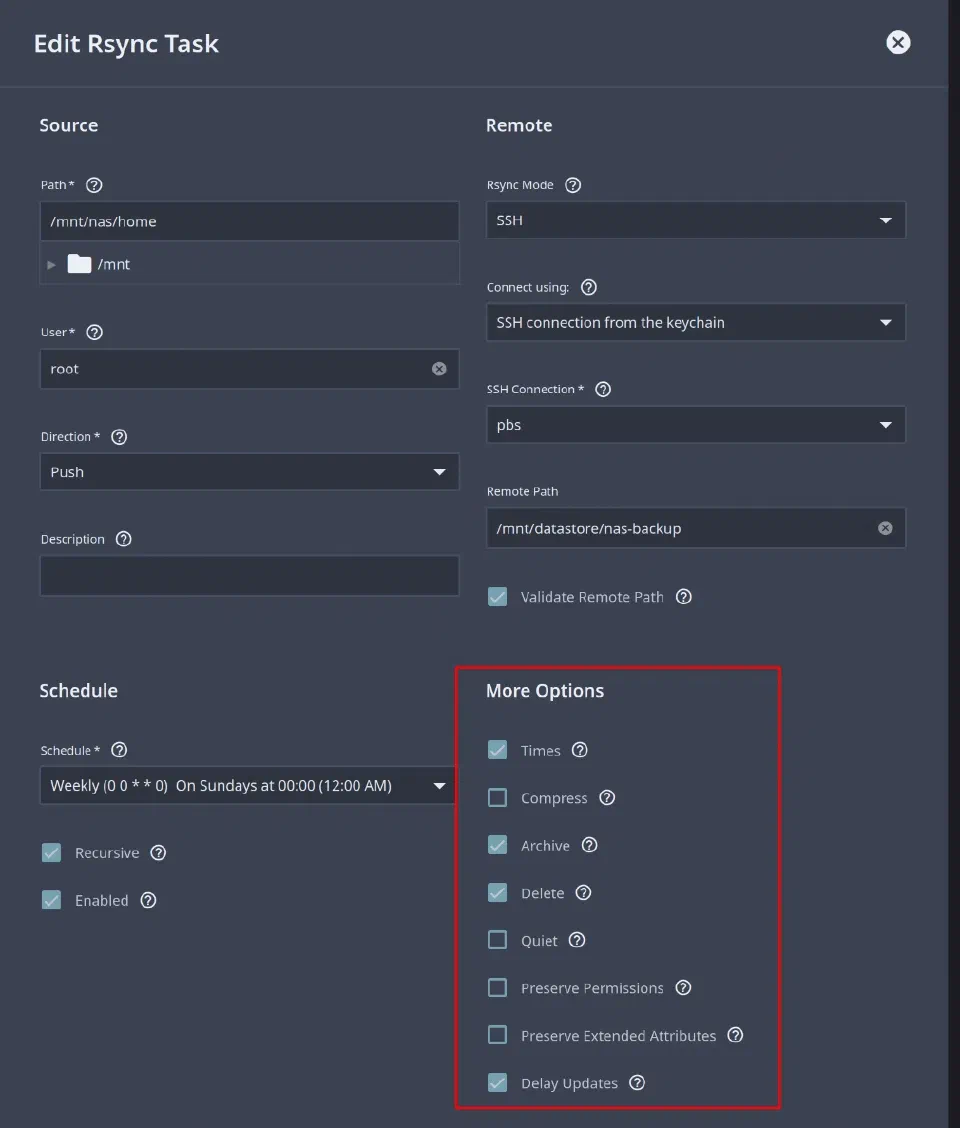Uncheck Validate Remote Path

tap(497, 596)
